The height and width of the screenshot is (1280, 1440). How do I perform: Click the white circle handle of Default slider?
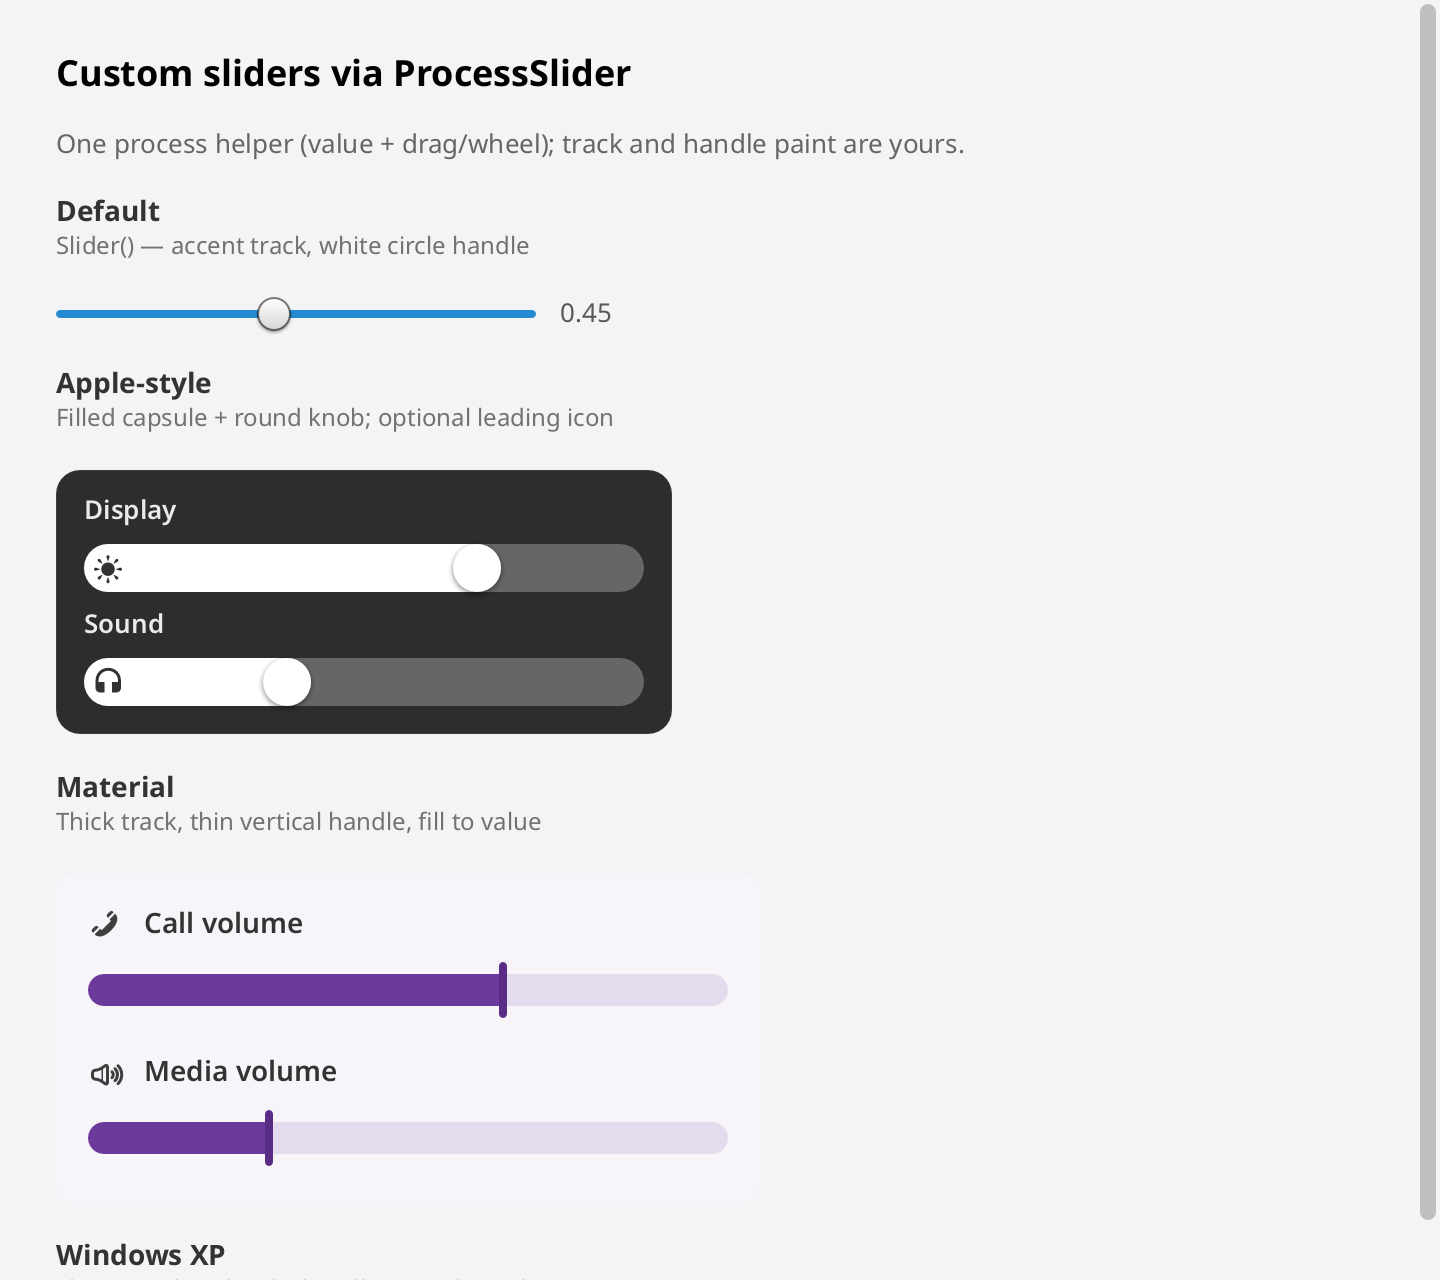pyautogui.click(x=274, y=314)
